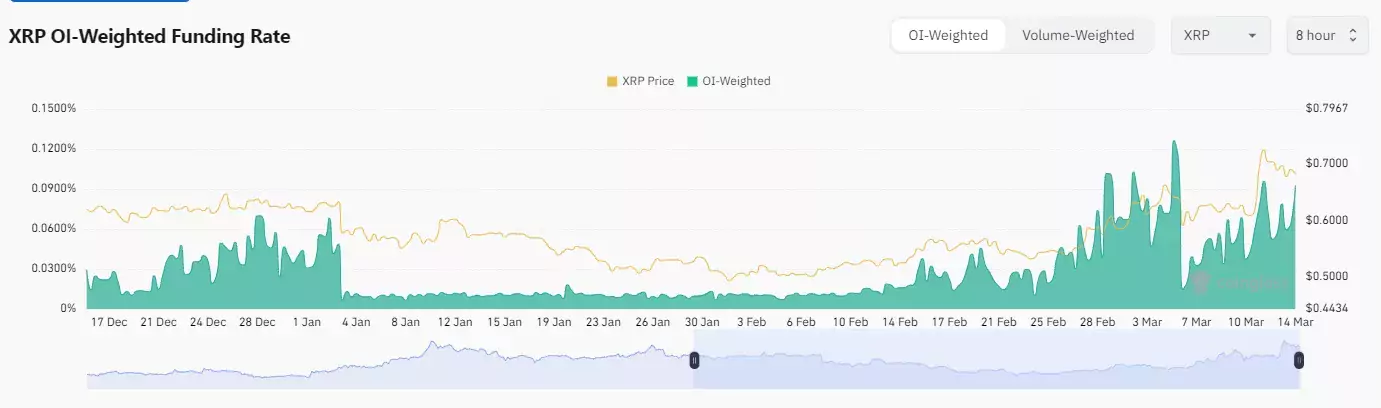Toggle XRP Price legend series
The width and height of the screenshot is (1381, 408).
coord(640,81)
